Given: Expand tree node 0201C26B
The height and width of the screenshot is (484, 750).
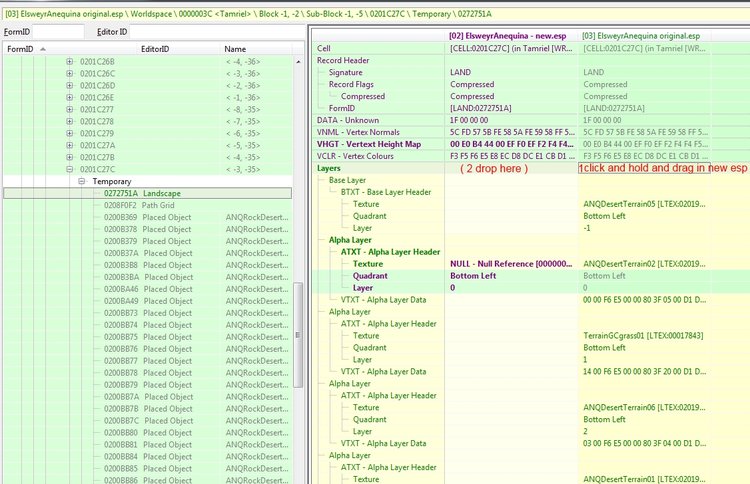Looking at the screenshot, I should [69, 62].
